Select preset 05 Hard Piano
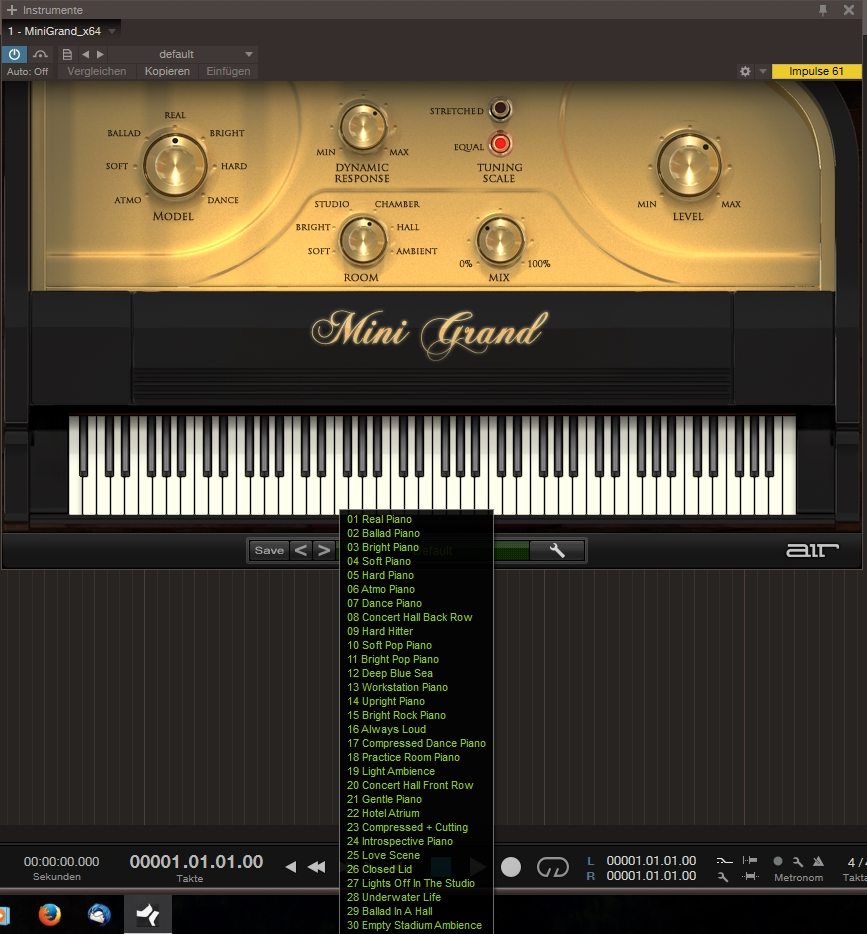867x934 pixels. tap(381, 575)
